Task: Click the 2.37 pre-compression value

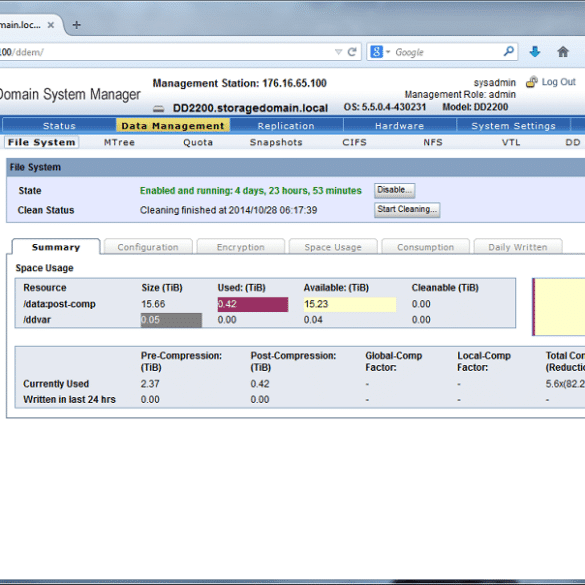Action: [x=150, y=384]
